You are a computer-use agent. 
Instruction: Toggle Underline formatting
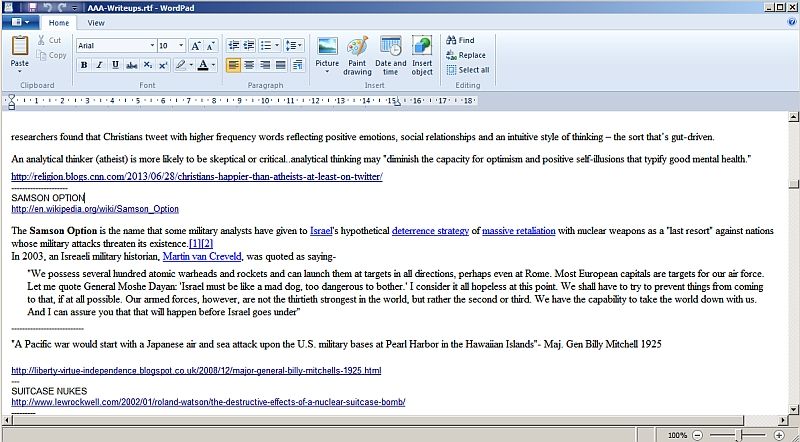(115, 65)
